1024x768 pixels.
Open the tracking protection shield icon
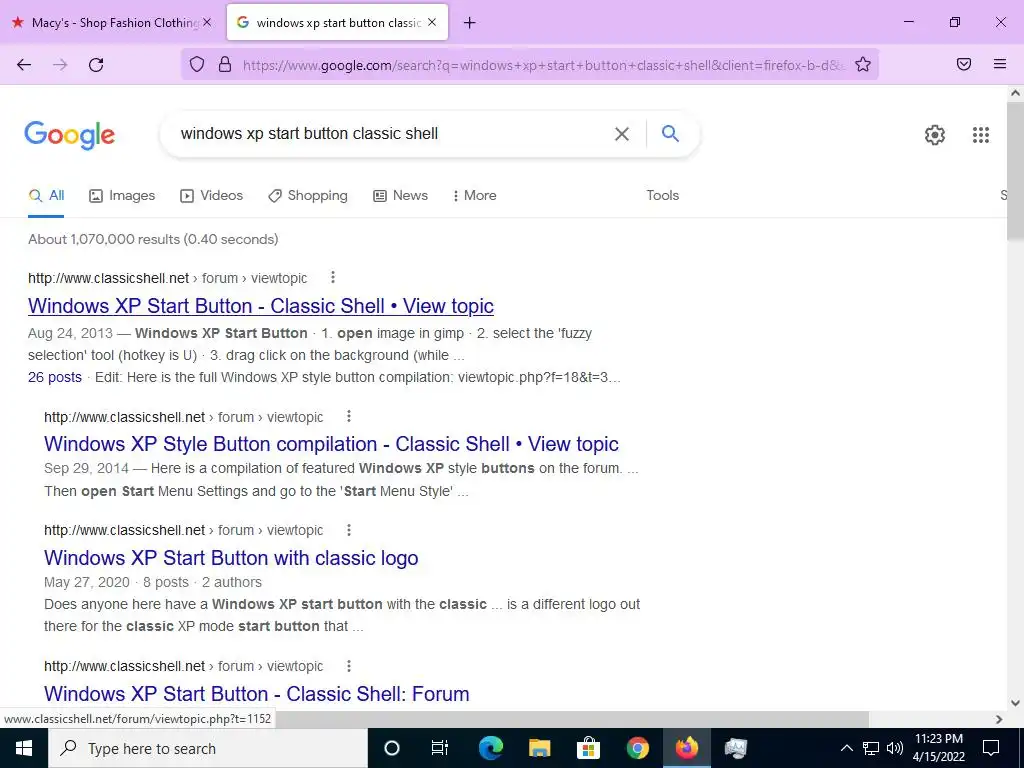pos(197,64)
